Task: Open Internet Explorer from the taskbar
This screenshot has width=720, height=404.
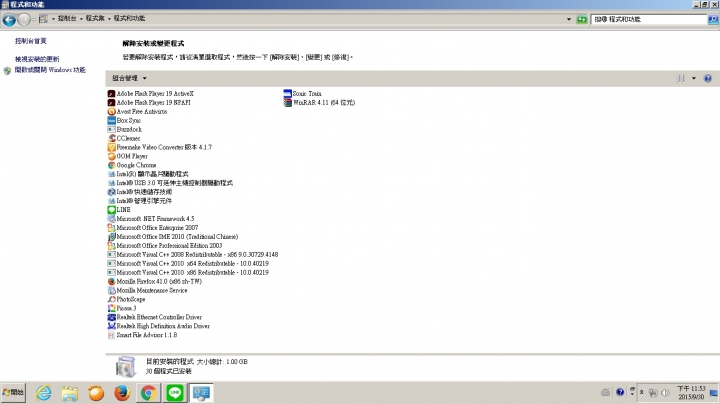Action: pyautogui.click(x=44, y=393)
